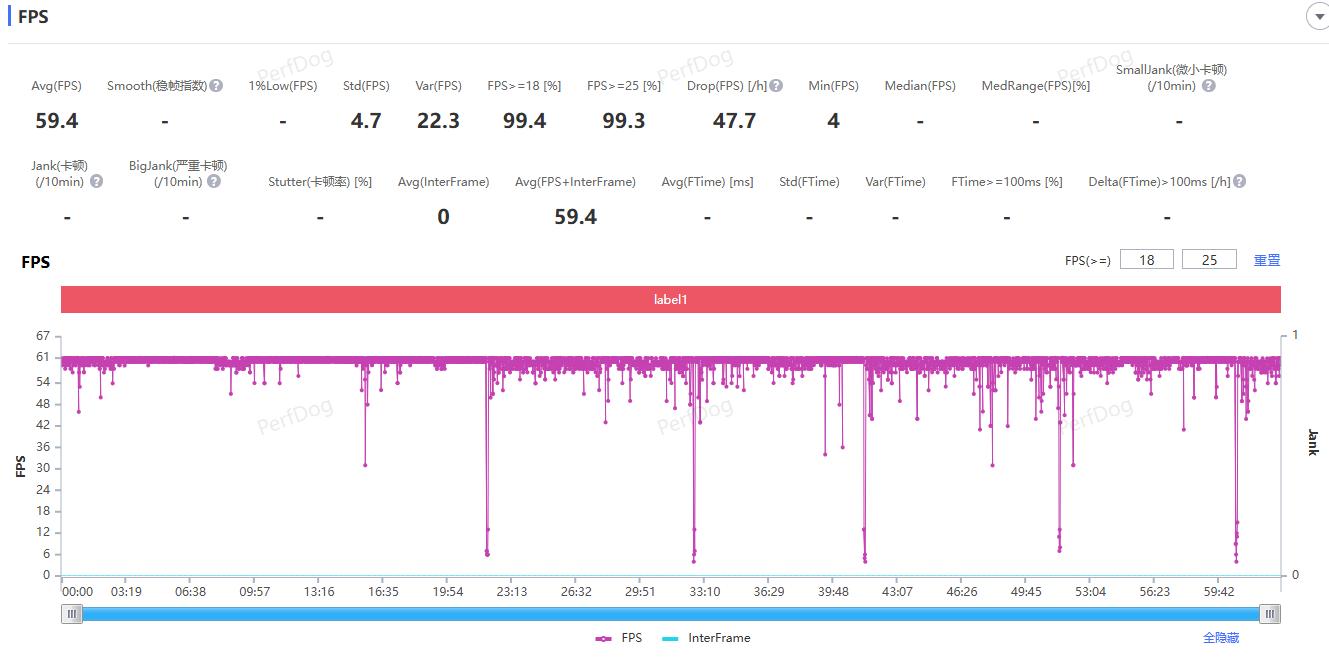The image size is (1329, 670).
Task: Select the red label1 bar
Action: [670, 299]
